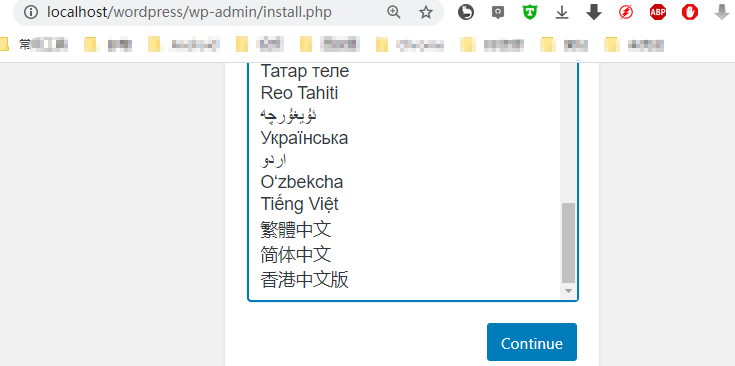Choose 香港中文版 from the language list
Viewport: 735px width, 366px height.
(x=304, y=280)
